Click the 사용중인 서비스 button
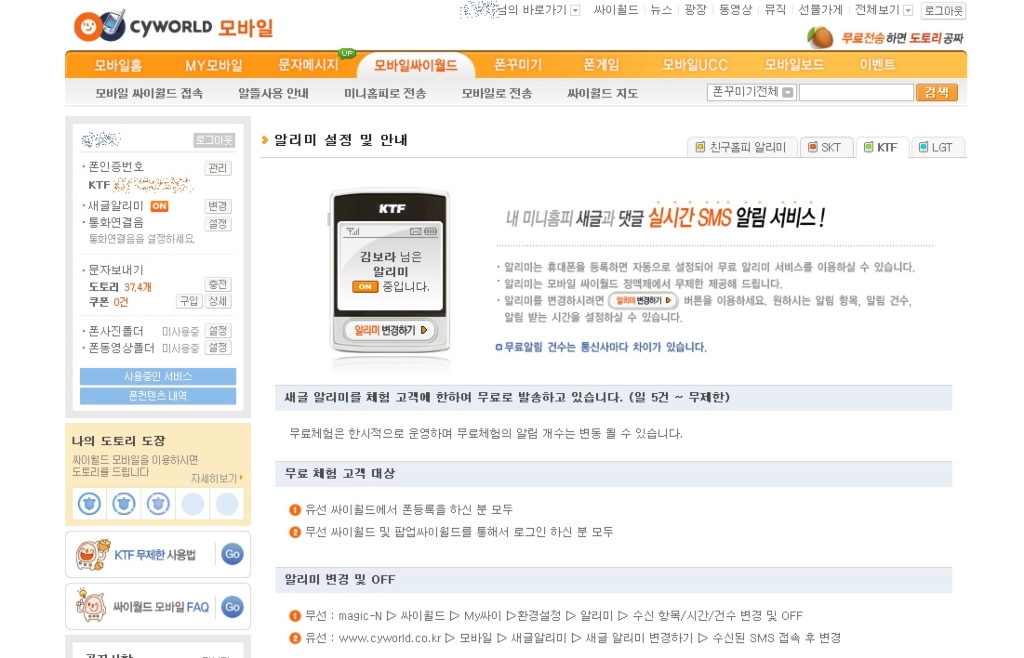The image size is (1024, 658). point(158,376)
